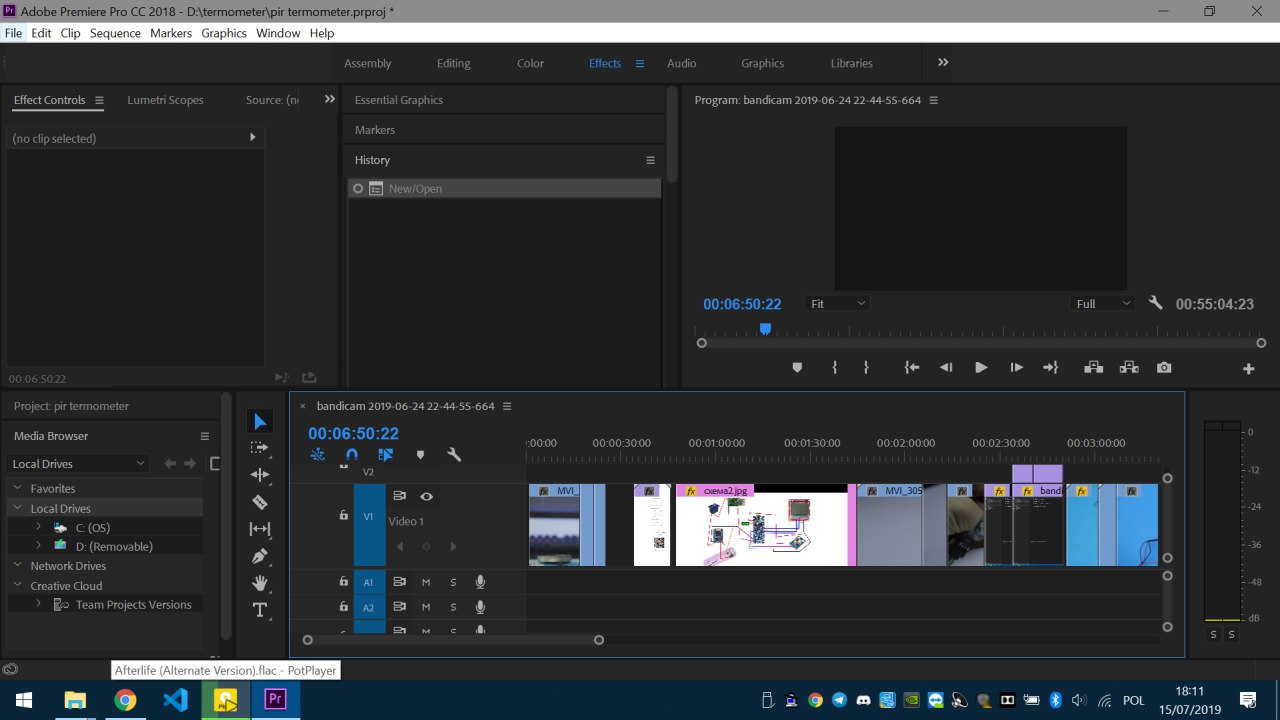Click timeline horizontal zoom scrollbar
Screen dimensions: 1280x720
pyautogui.click(x=453, y=640)
